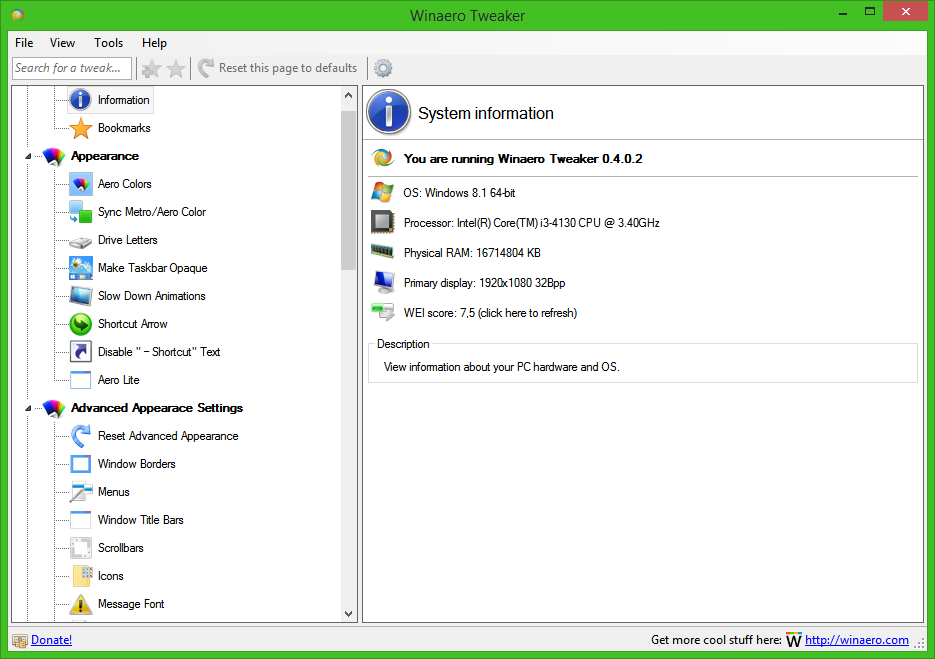Viewport: 935px width, 659px height.
Task: Click the Information tree icon
Action: pos(81,100)
